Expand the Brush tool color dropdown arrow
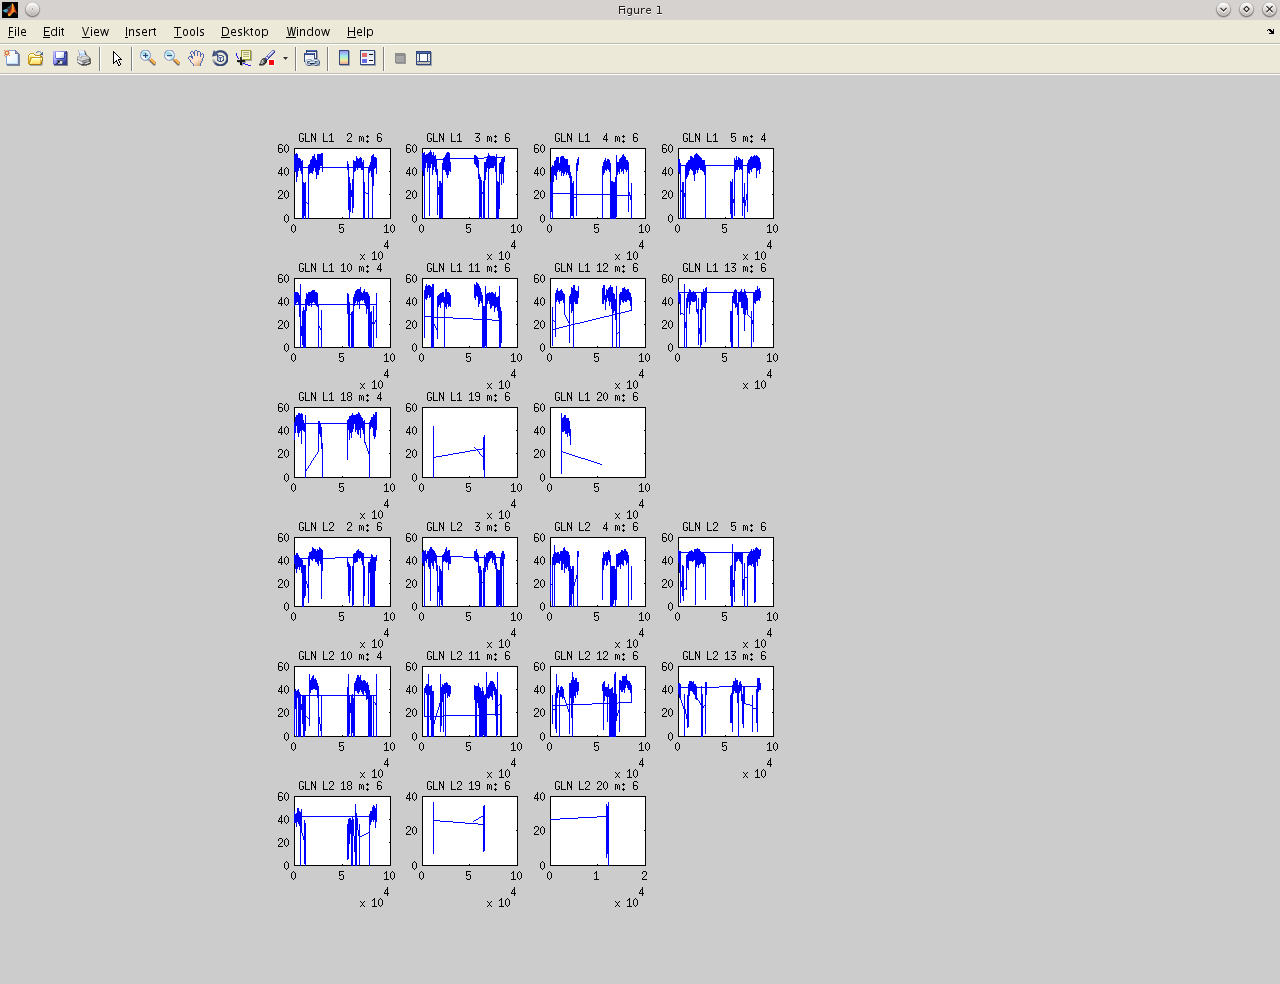The width and height of the screenshot is (1280, 984). pyautogui.click(x=285, y=59)
